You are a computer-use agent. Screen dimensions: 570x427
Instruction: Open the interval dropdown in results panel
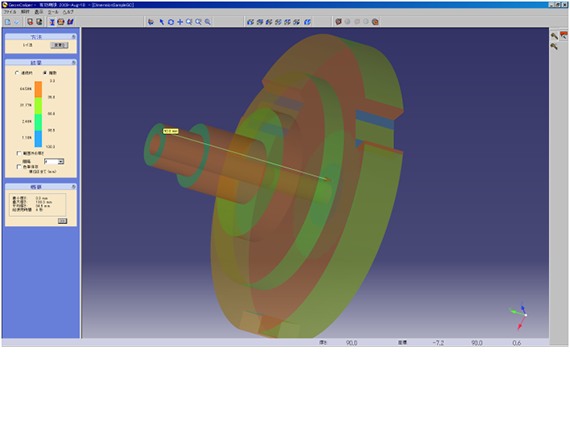click(x=54, y=161)
